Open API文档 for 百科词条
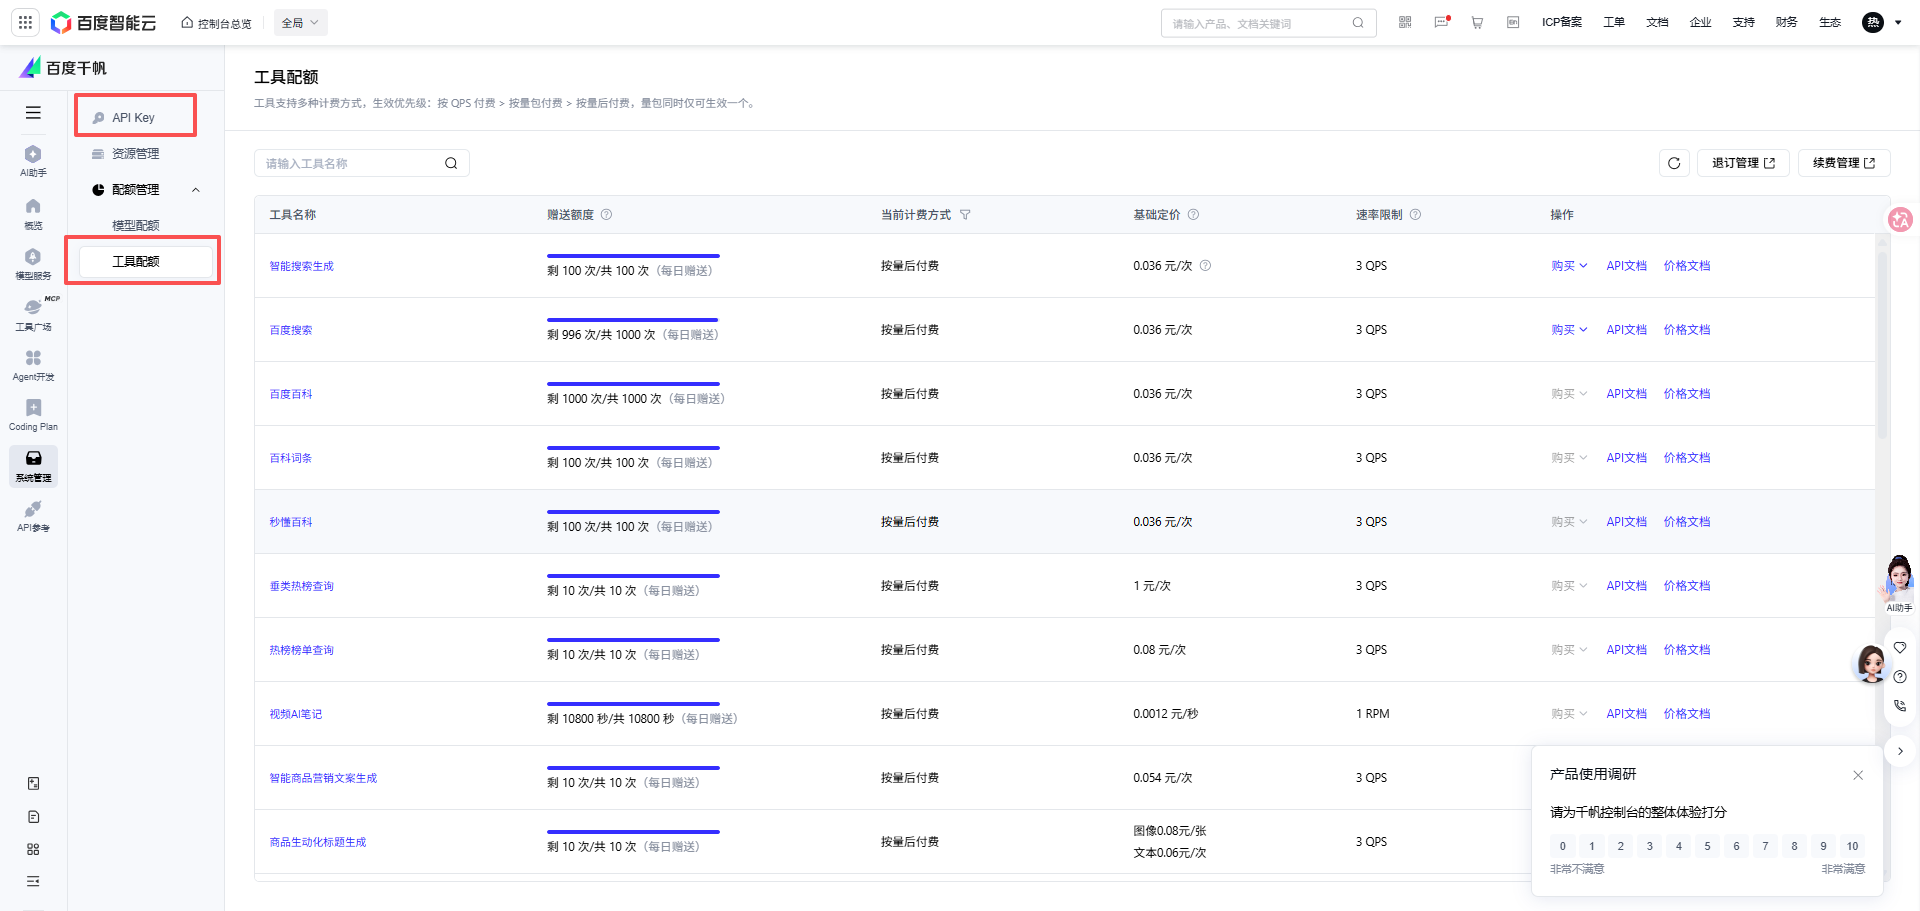The width and height of the screenshot is (1920, 911). (1626, 458)
